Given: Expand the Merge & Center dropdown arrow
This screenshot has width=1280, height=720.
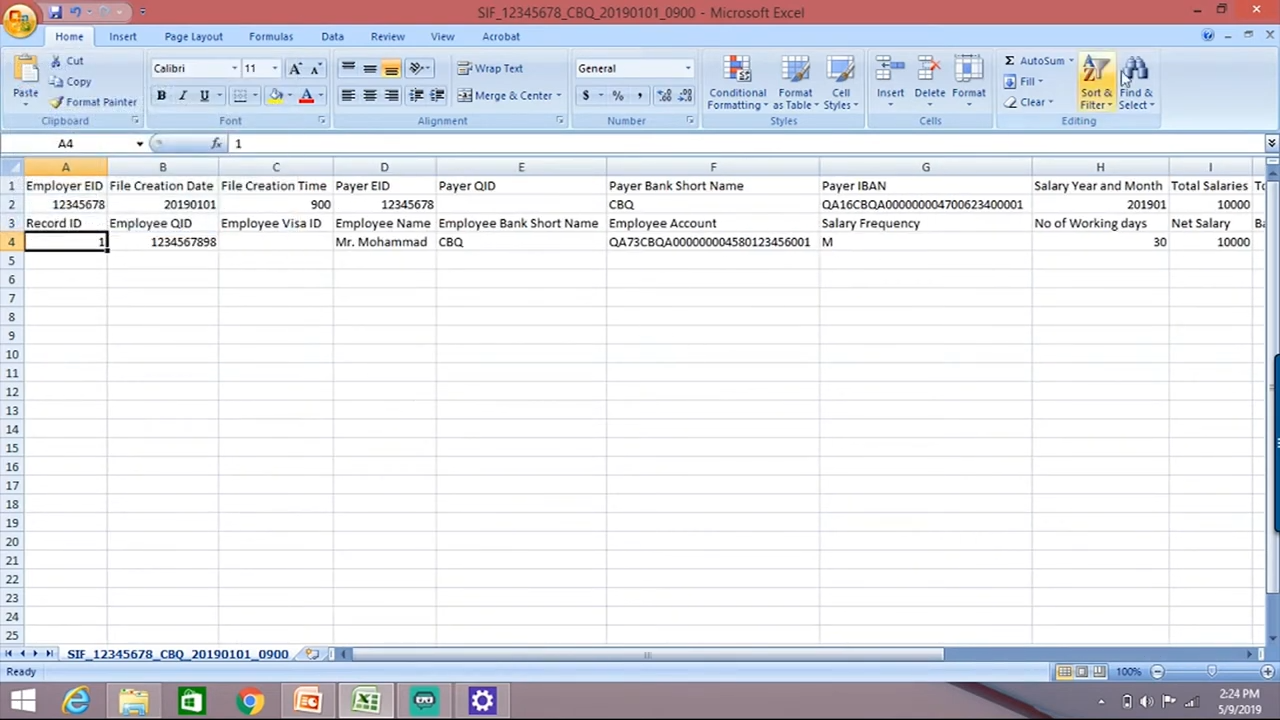Looking at the screenshot, I should [558, 95].
